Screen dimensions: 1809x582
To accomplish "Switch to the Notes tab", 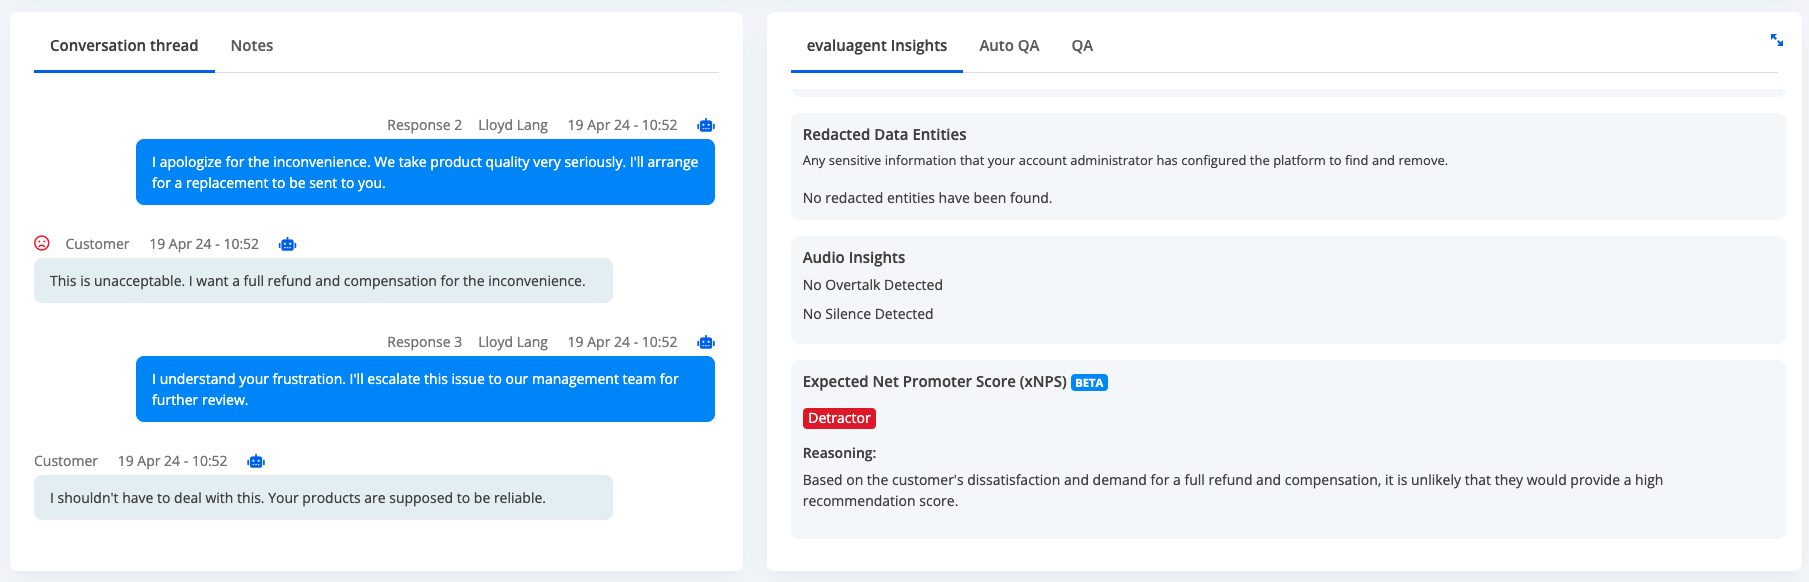I will tap(252, 46).
